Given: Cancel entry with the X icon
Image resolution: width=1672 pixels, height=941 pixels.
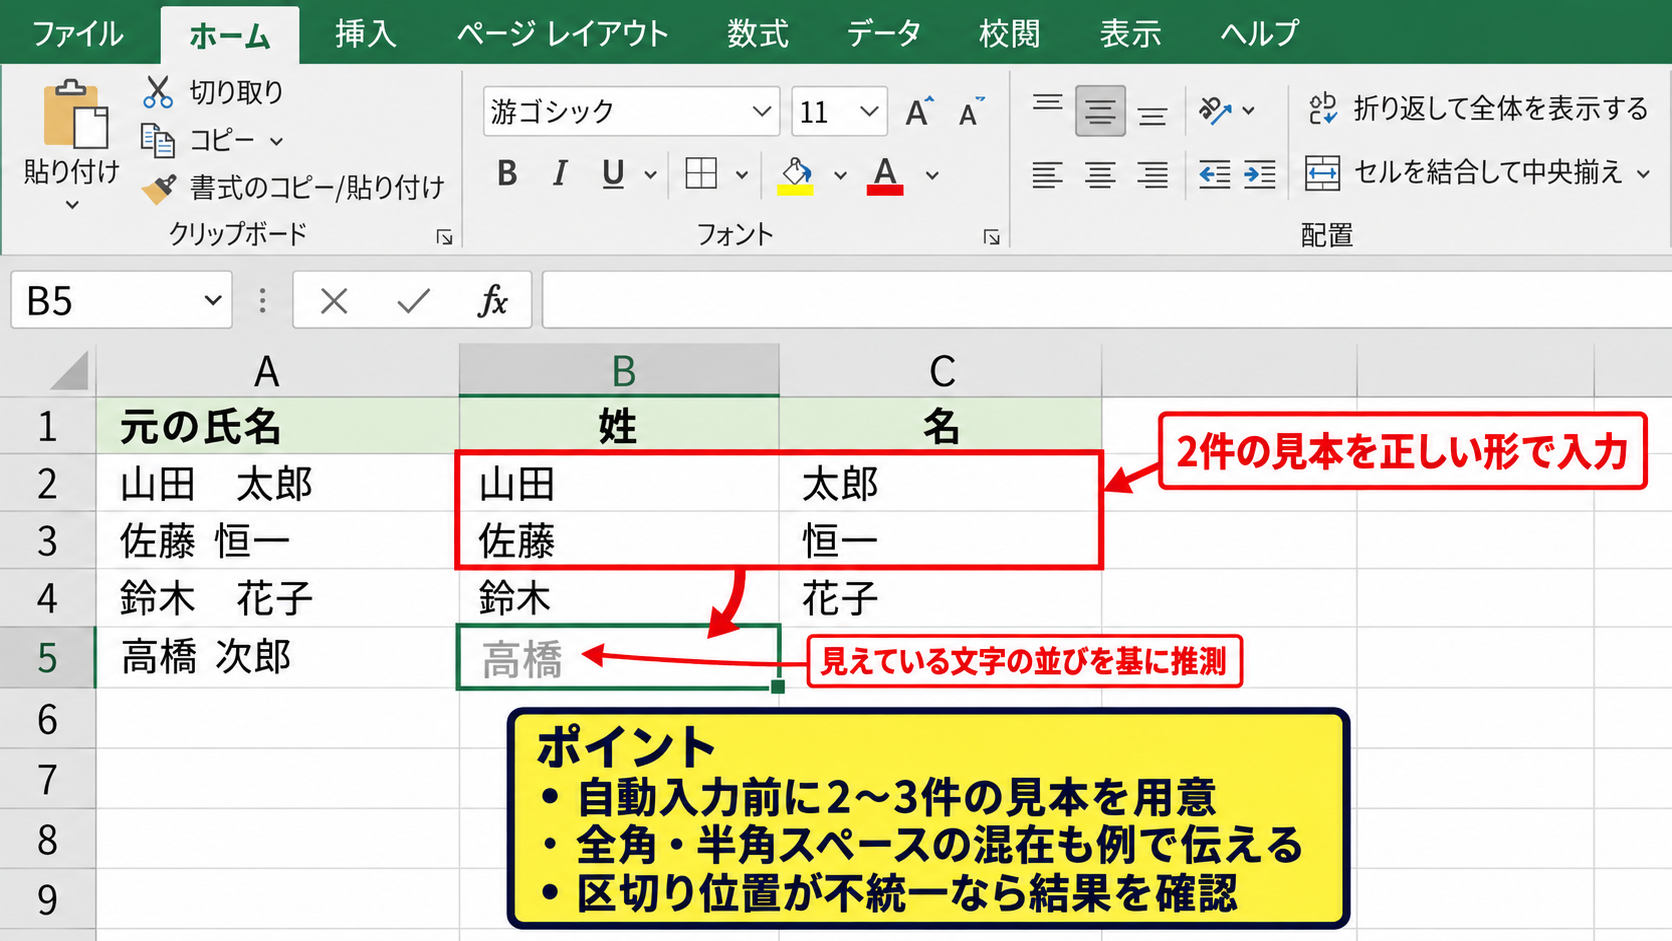Looking at the screenshot, I should (334, 301).
